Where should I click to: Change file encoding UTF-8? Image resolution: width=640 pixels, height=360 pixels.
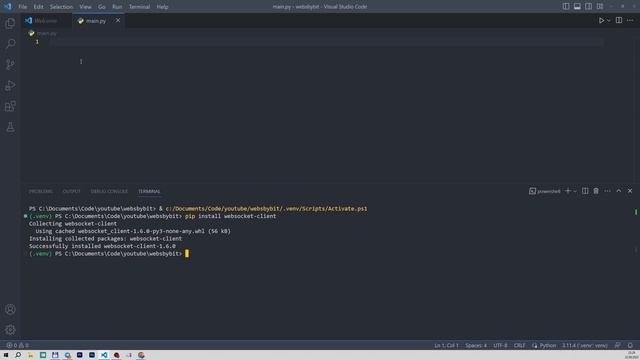coord(500,345)
